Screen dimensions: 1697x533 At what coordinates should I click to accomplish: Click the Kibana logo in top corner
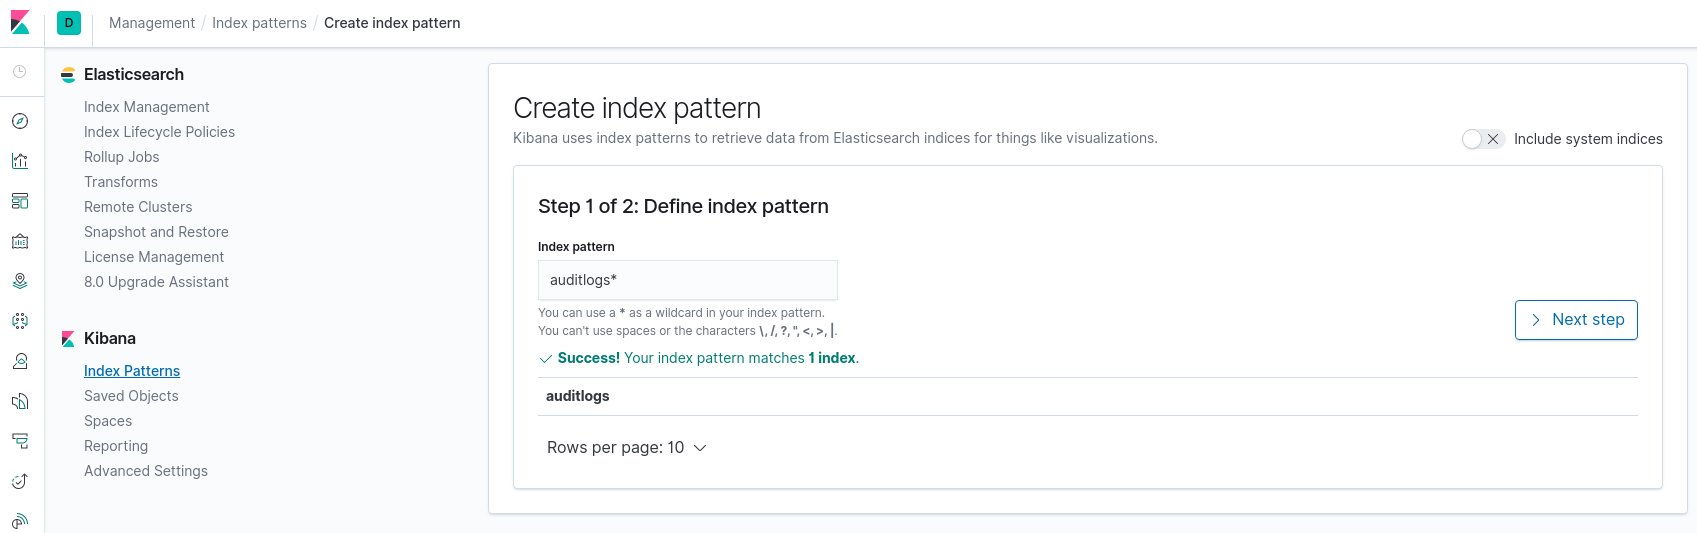20,22
